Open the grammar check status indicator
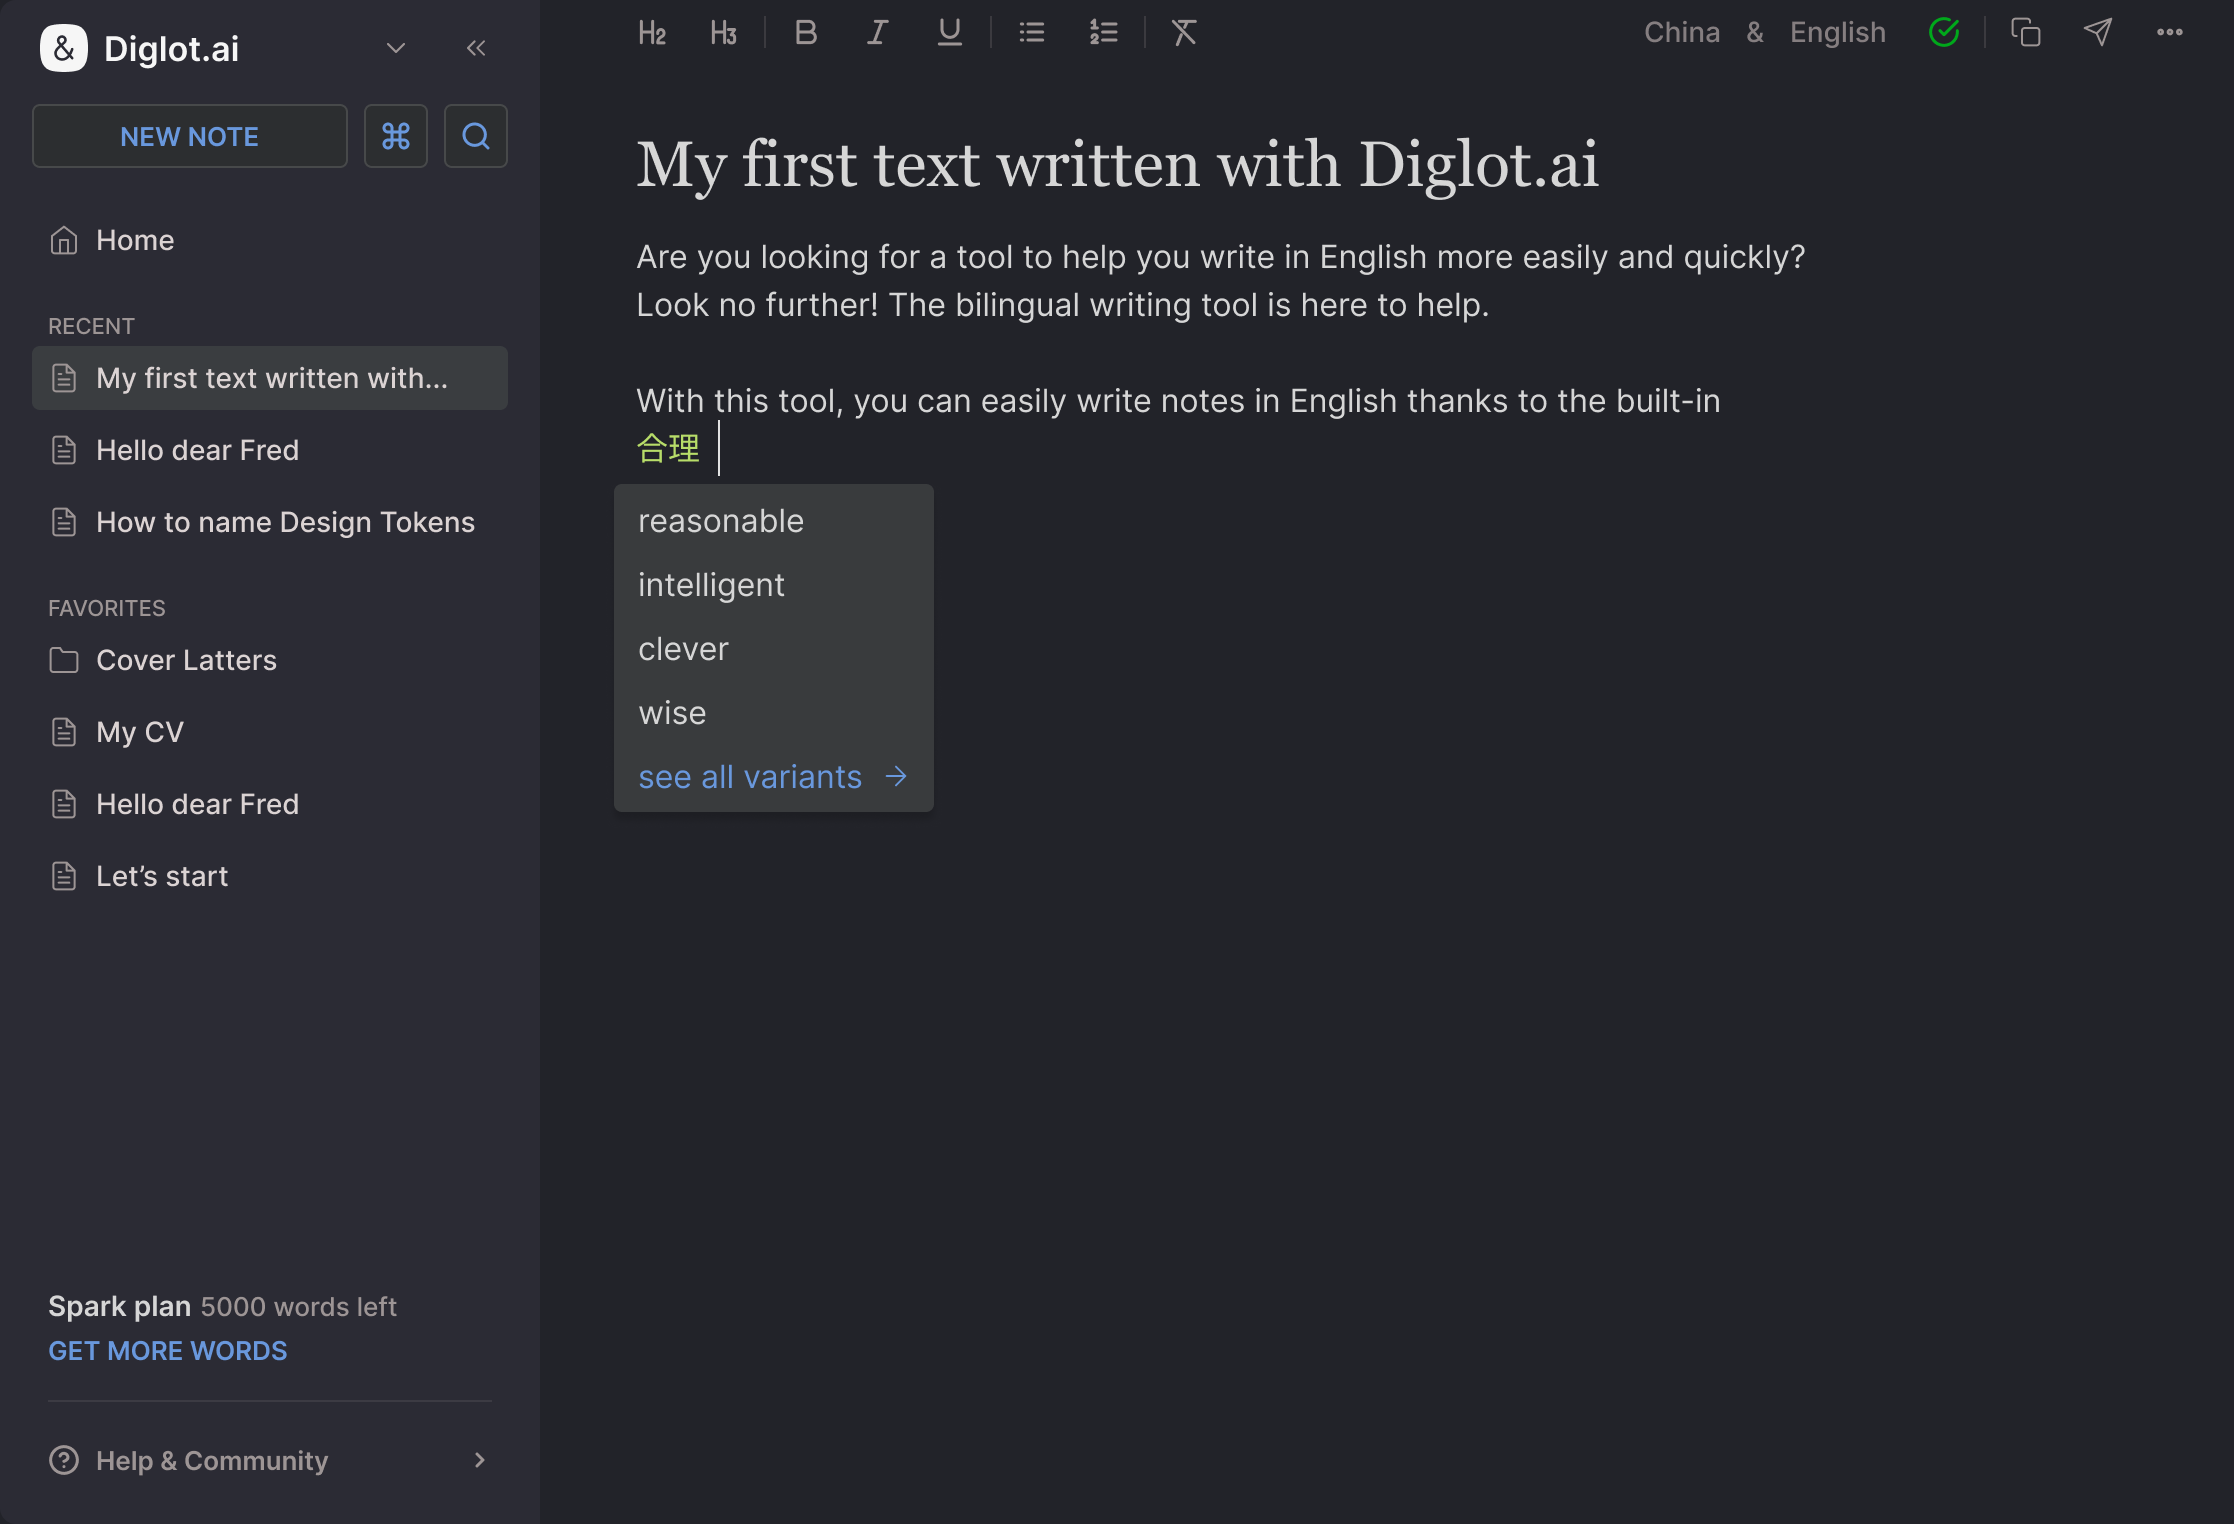This screenshot has width=2234, height=1524. point(1944,32)
